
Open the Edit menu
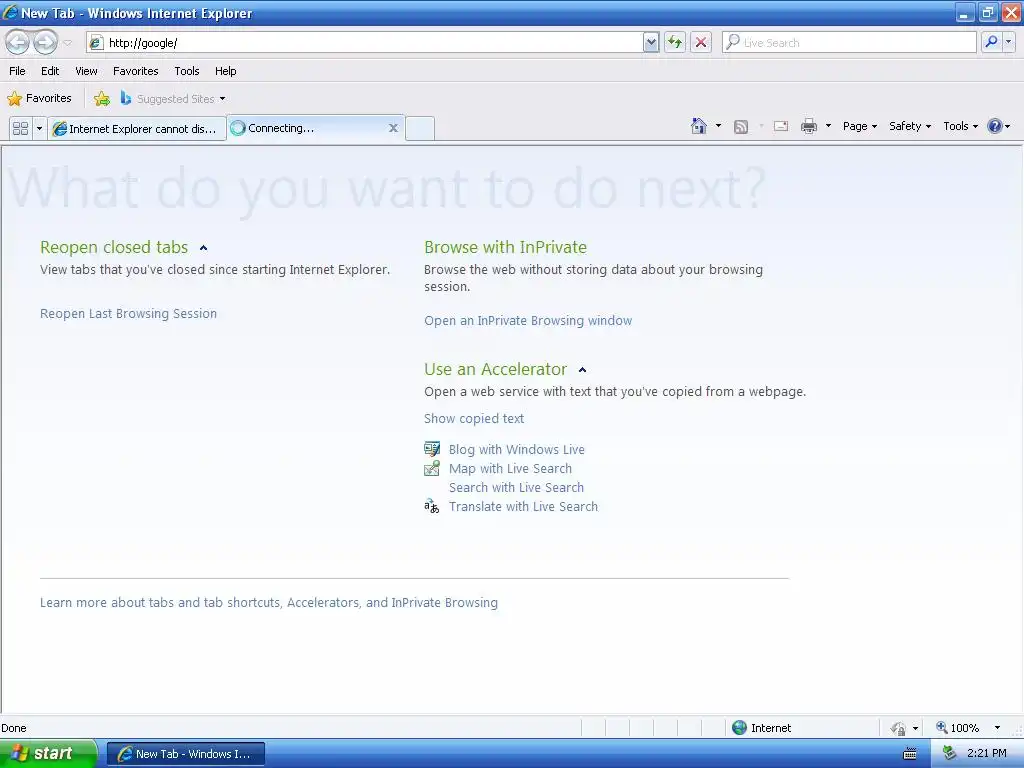pos(50,71)
